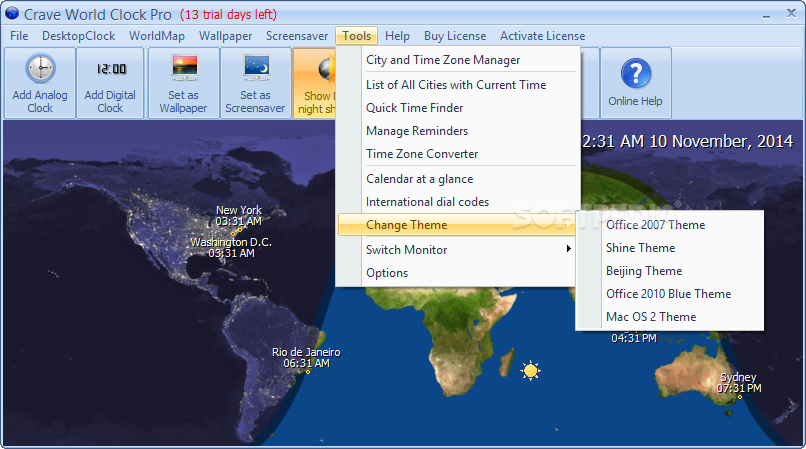Open the Help menu
The height and width of the screenshot is (449, 806).
397,36
